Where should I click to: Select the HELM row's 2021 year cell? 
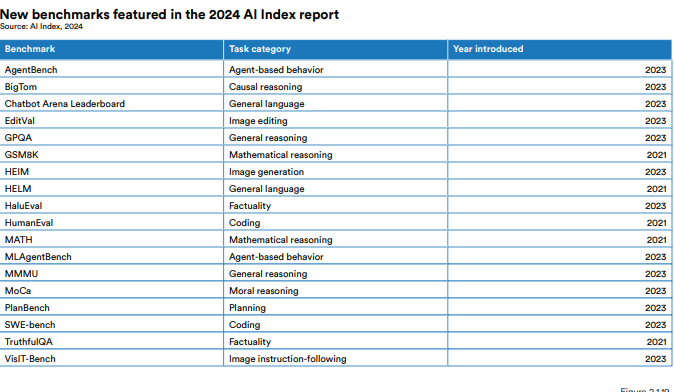[560, 189]
